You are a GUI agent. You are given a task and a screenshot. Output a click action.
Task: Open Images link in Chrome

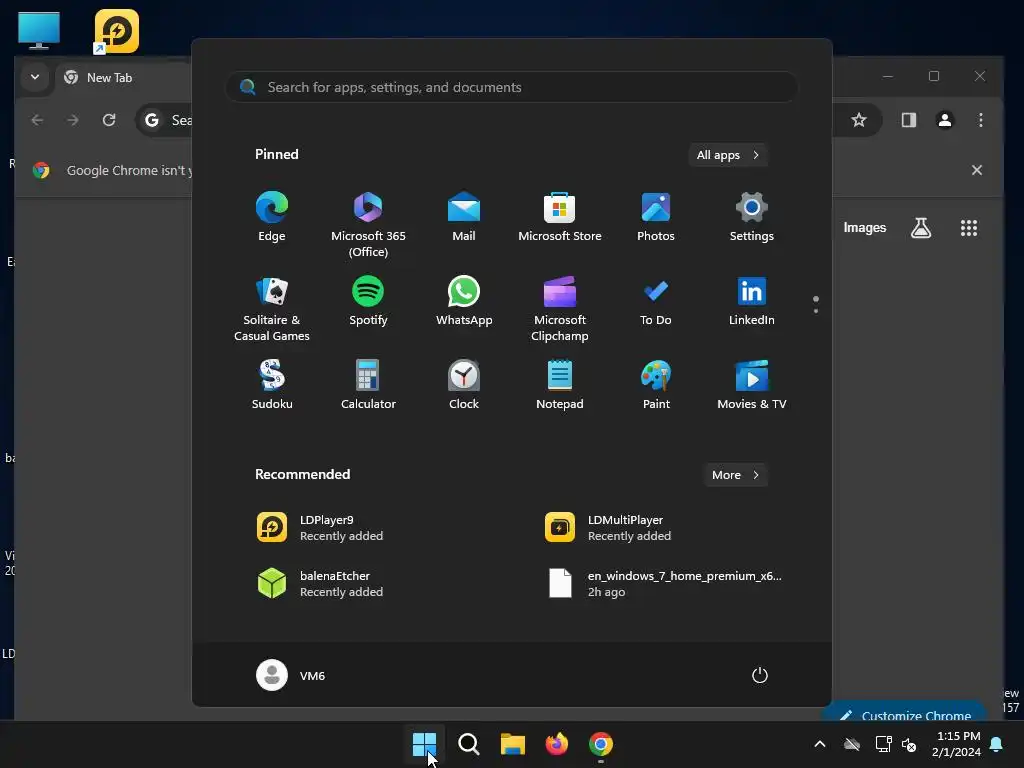(865, 227)
